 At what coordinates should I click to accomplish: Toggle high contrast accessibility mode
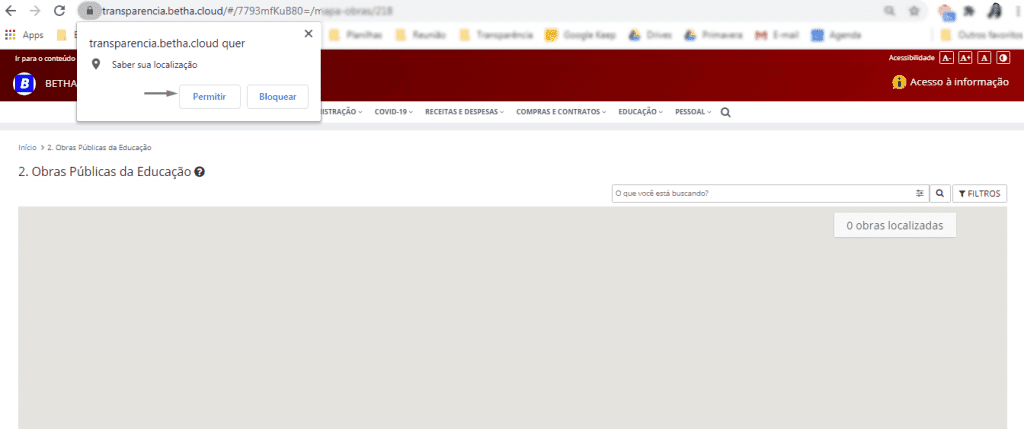1003,58
